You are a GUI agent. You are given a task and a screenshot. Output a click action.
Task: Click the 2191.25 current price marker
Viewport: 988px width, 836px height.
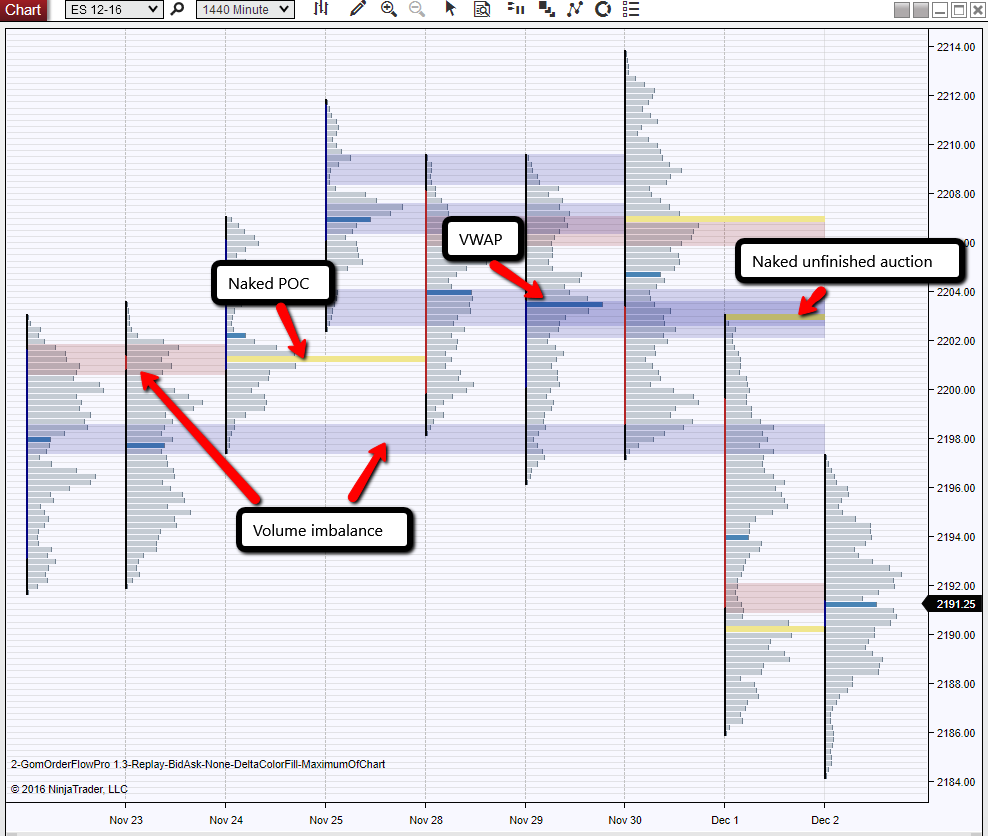952,604
